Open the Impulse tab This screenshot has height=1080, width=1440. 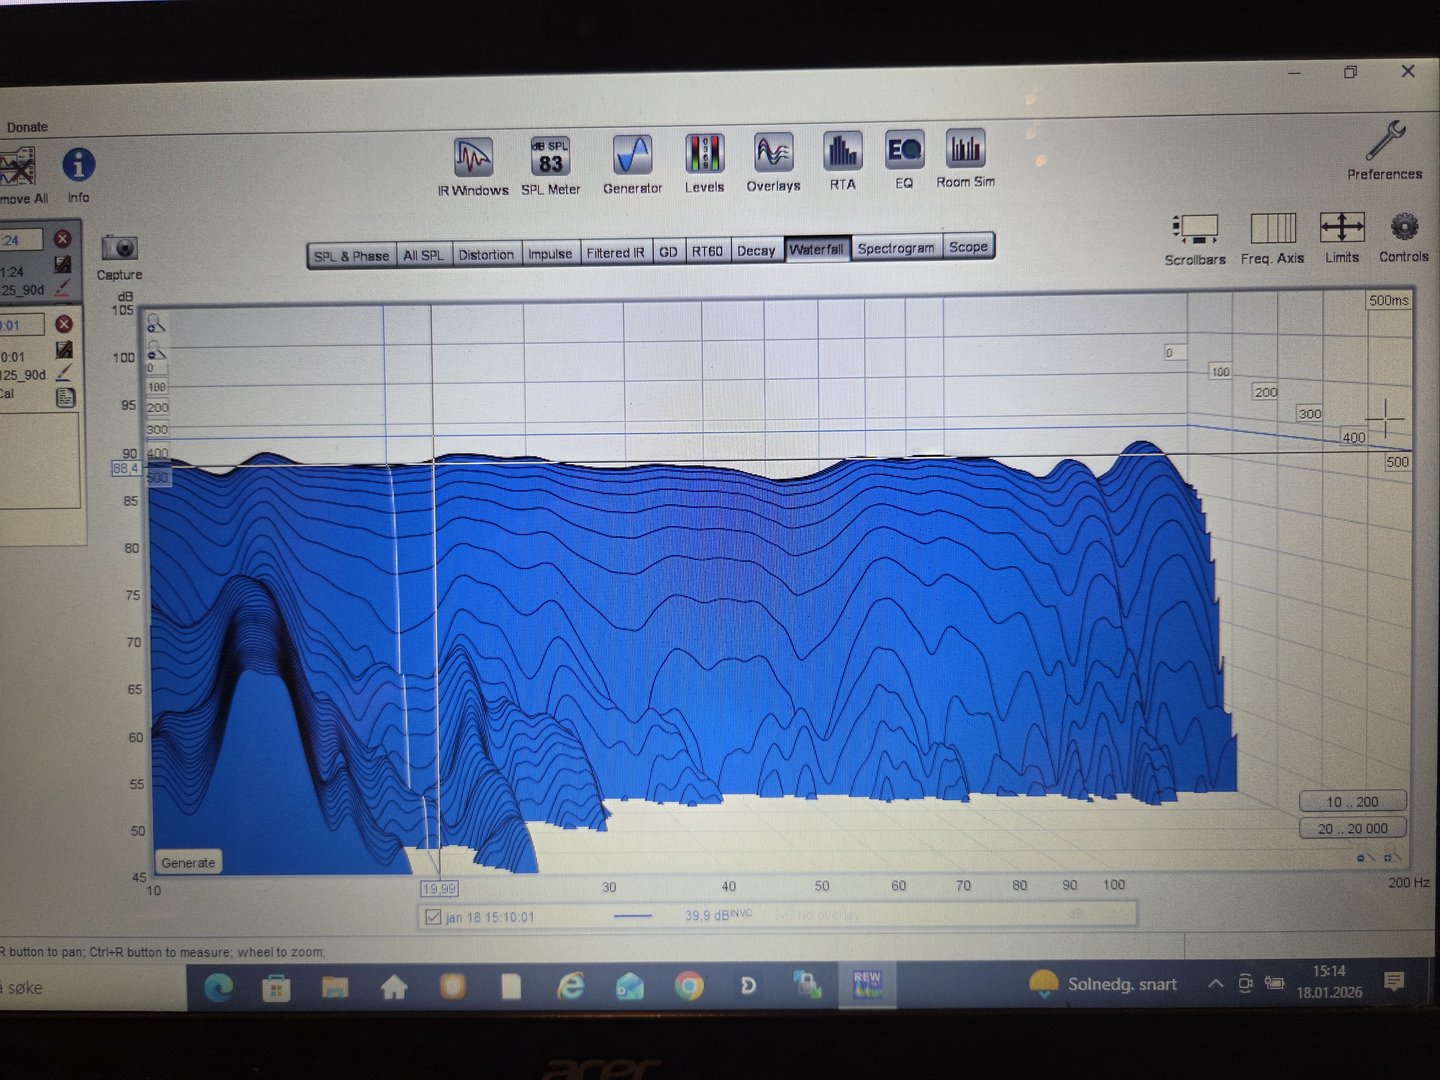(550, 253)
